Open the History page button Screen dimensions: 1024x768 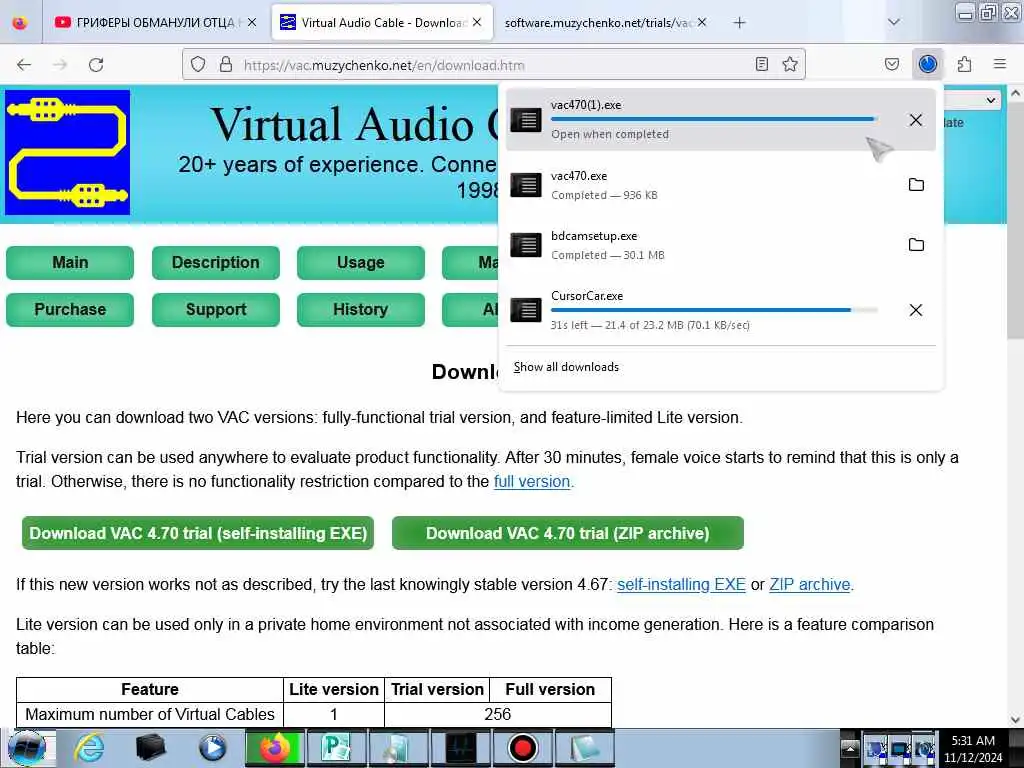click(360, 310)
